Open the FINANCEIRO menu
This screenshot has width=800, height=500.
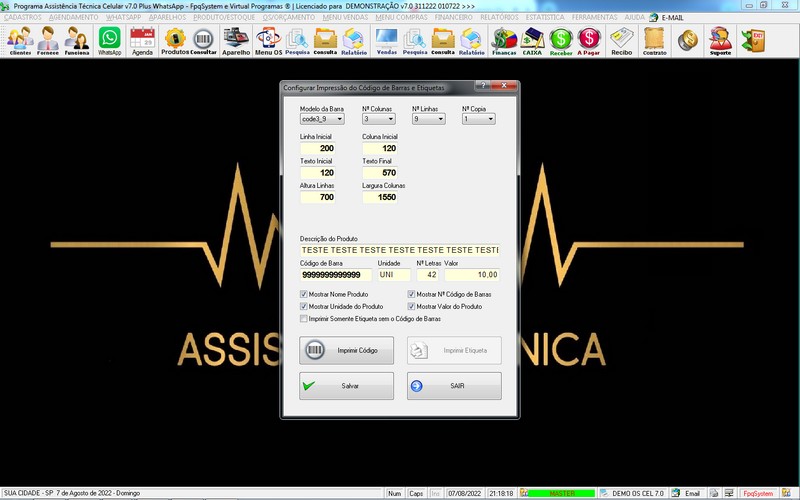(454, 17)
